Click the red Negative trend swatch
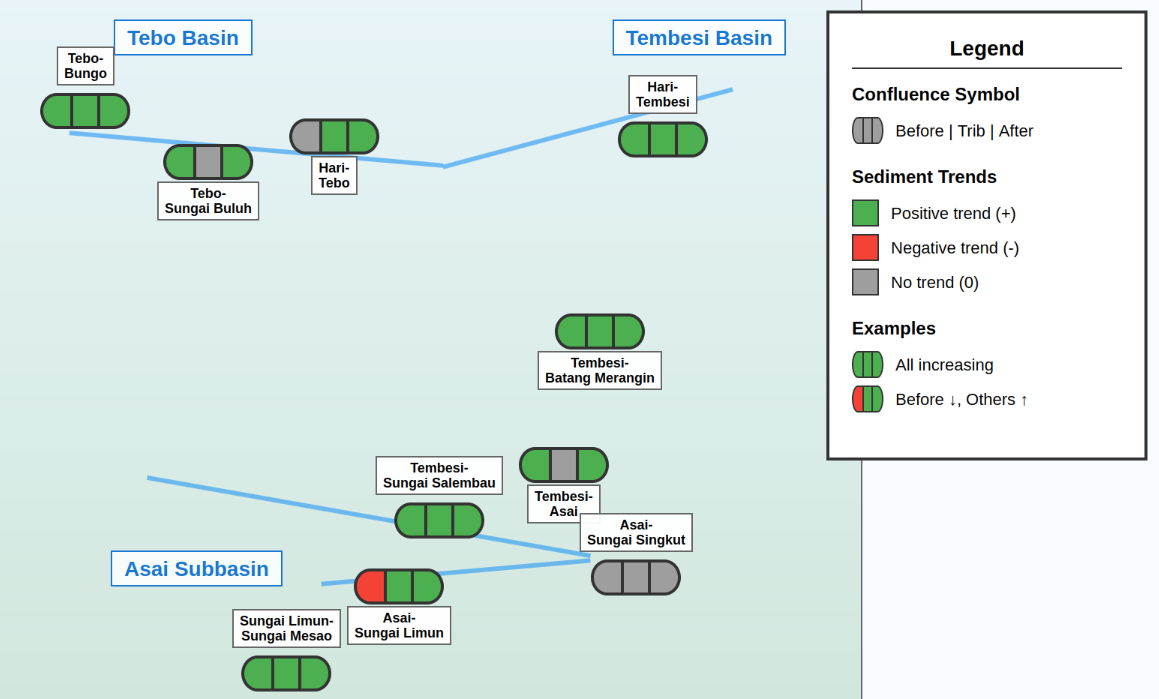 (x=865, y=248)
